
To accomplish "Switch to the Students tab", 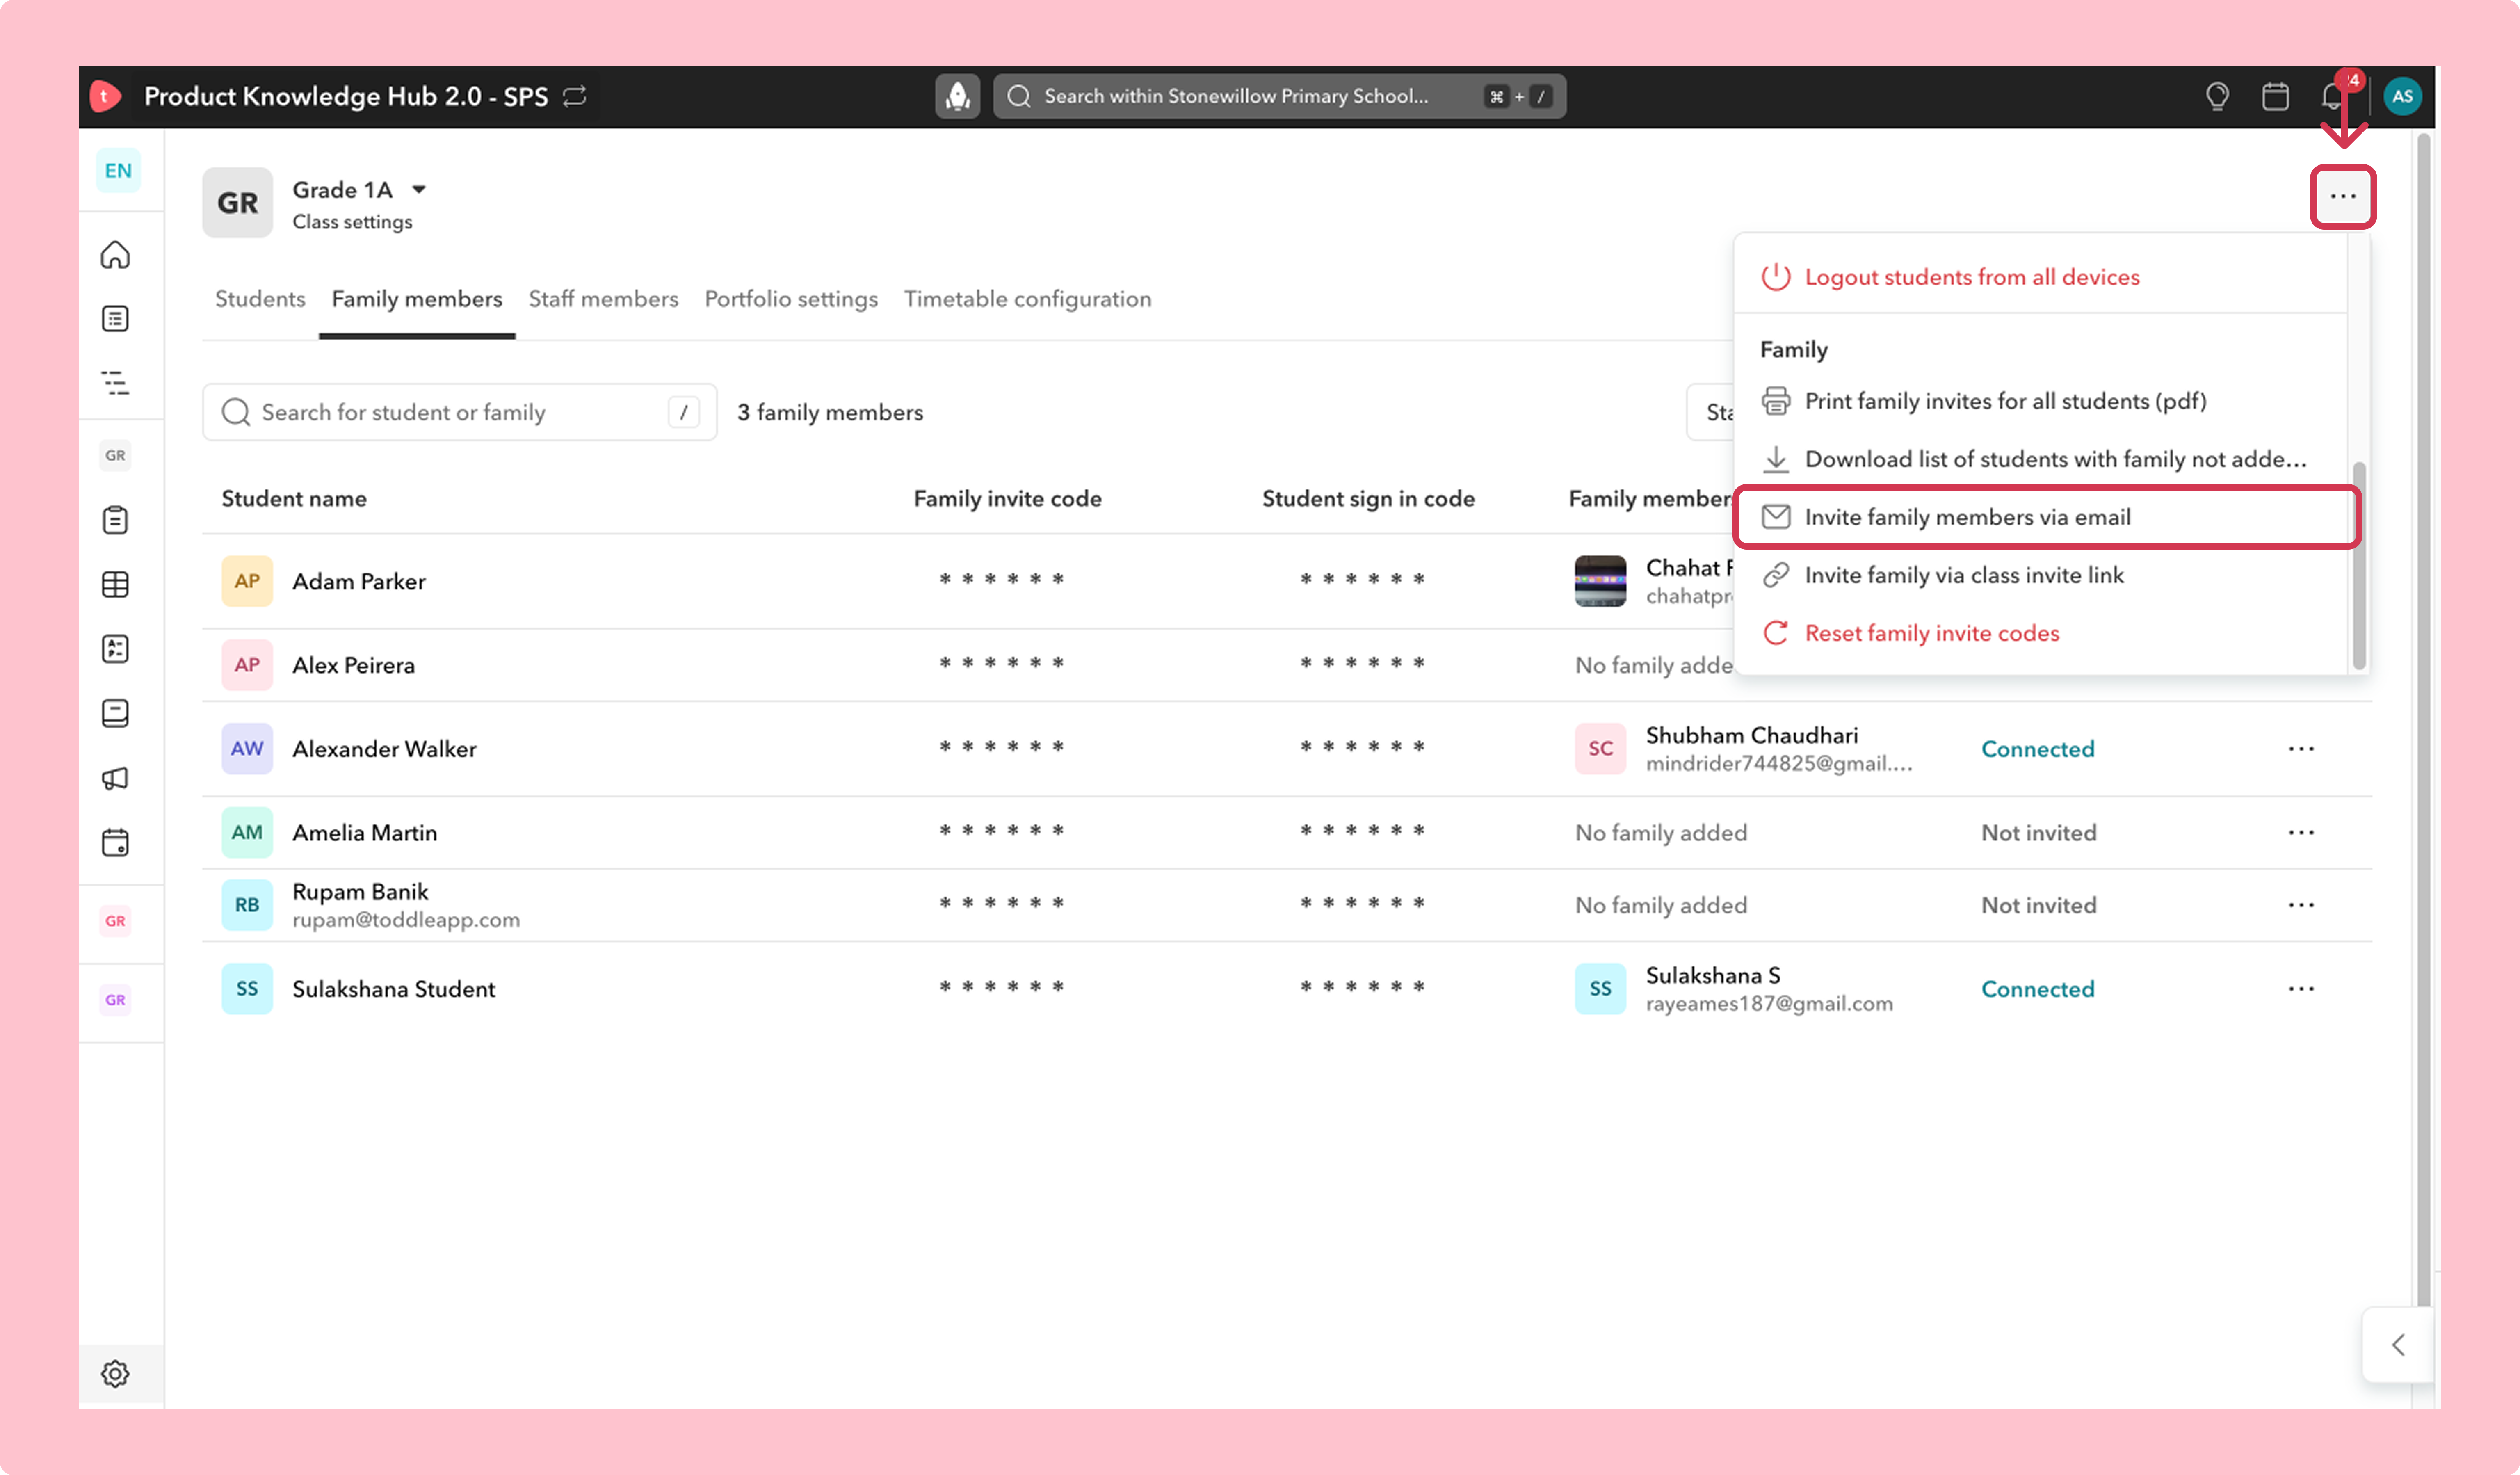I will [x=260, y=299].
